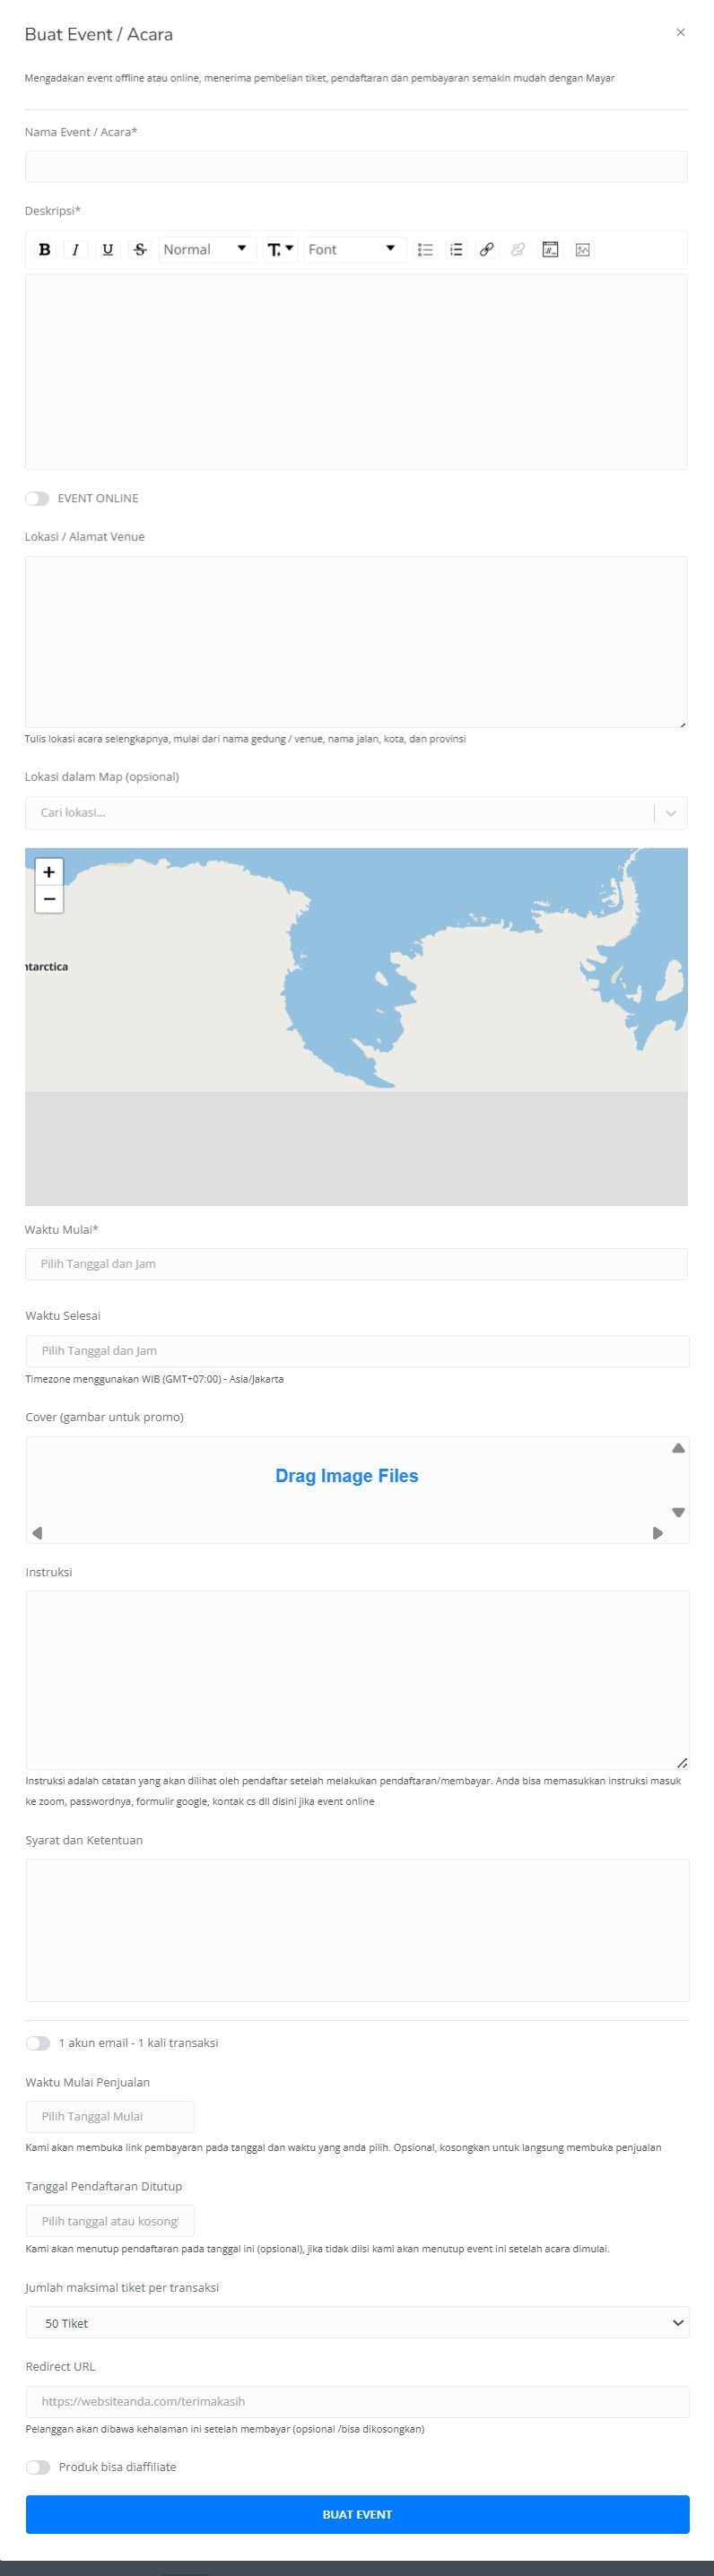
Task: Insert embedded content using toolbar icon
Action: (x=550, y=250)
